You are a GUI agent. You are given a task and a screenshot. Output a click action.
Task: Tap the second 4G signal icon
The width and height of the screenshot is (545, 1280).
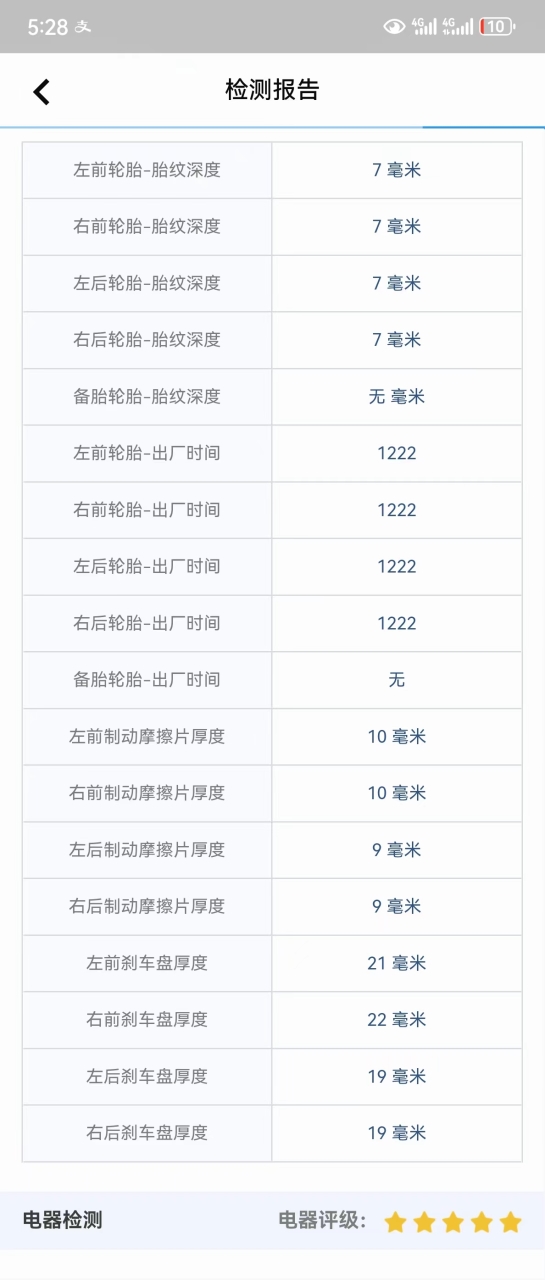tap(457, 26)
